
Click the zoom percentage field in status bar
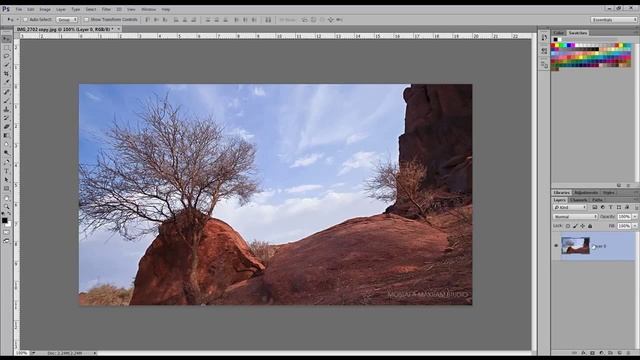coord(22,353)
